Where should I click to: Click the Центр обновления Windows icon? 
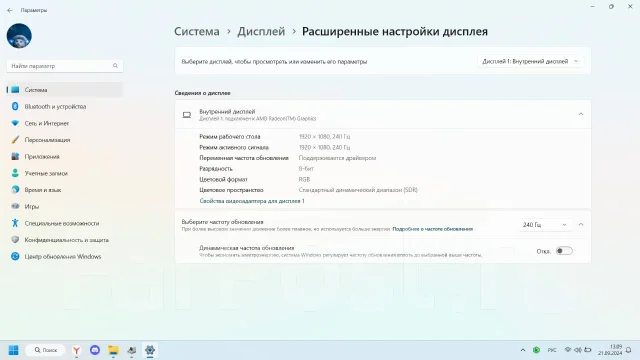click(16, 256)
